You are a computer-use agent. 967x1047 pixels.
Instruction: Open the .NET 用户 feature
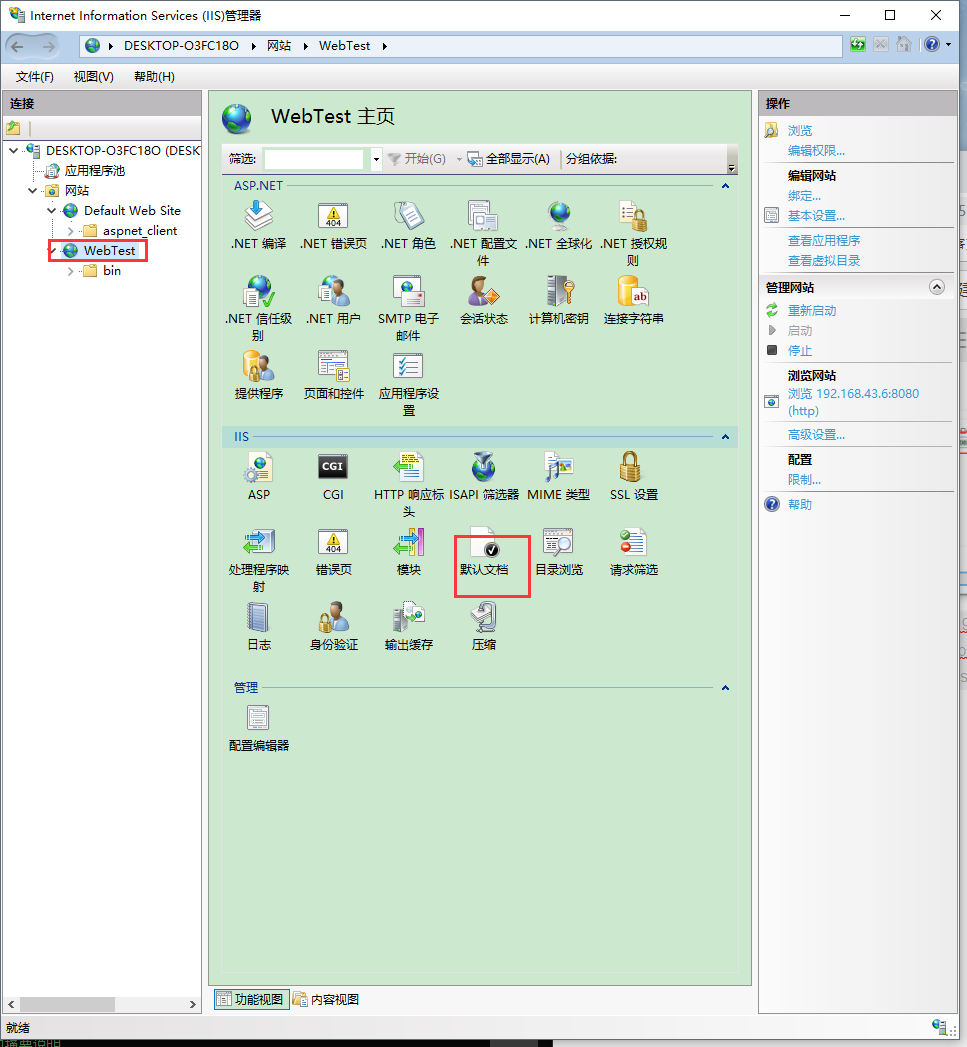pyautogui.click(x=333, y=300)
